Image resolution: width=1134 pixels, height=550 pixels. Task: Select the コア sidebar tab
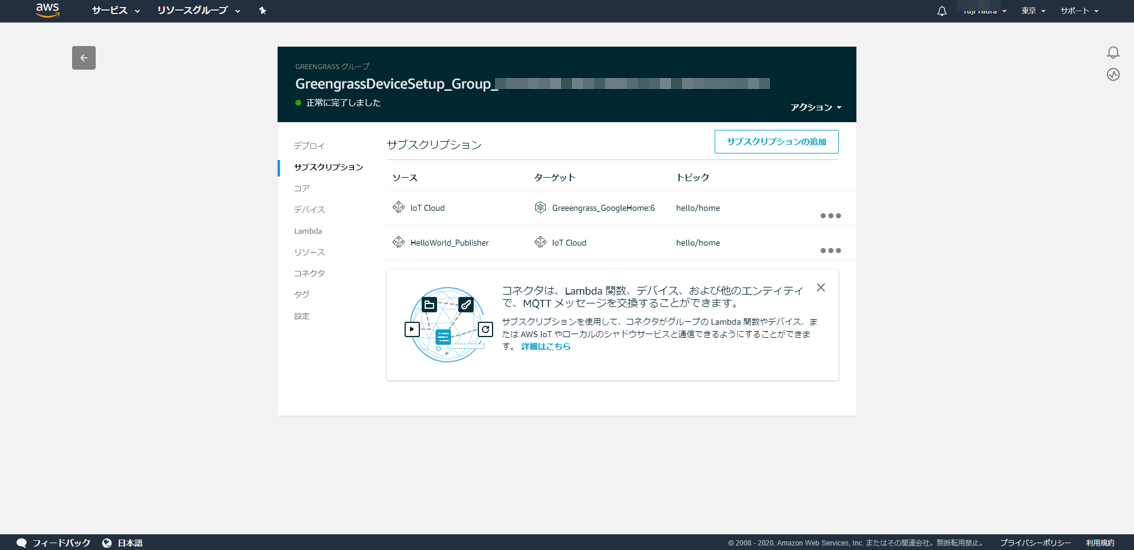[x=302, y=188]
